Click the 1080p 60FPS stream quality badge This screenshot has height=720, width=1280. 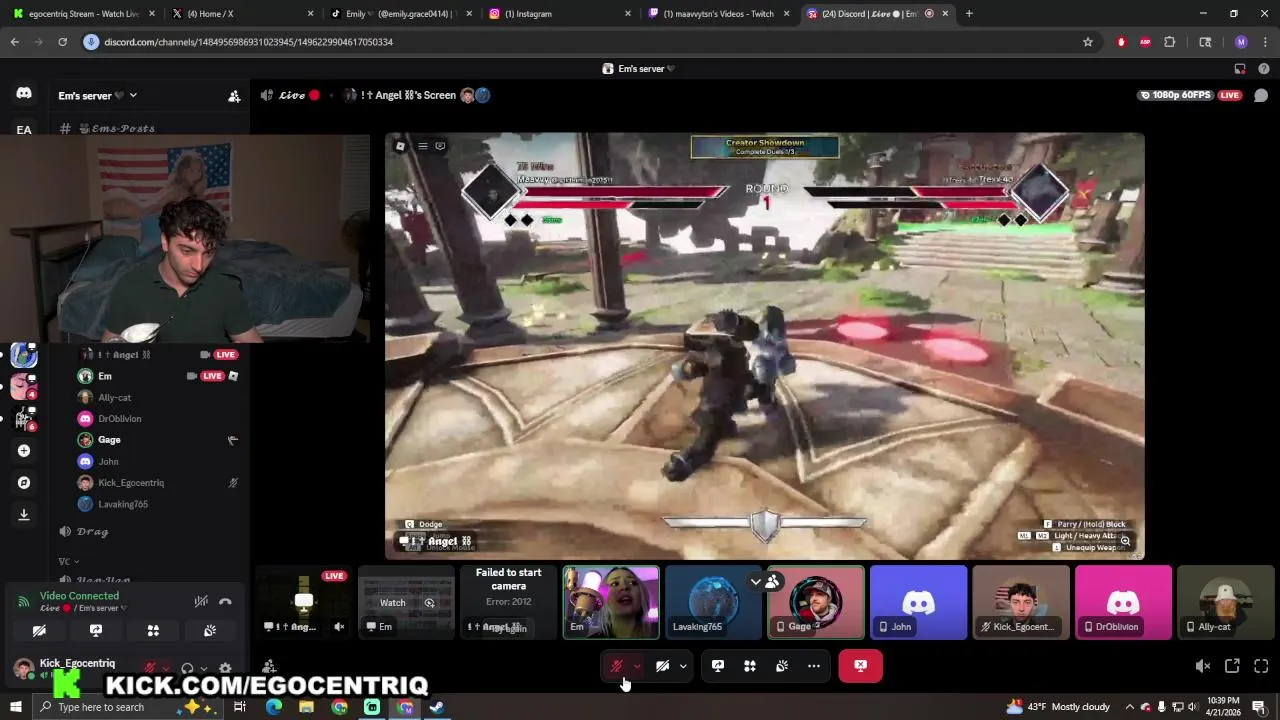point(1175,95)
